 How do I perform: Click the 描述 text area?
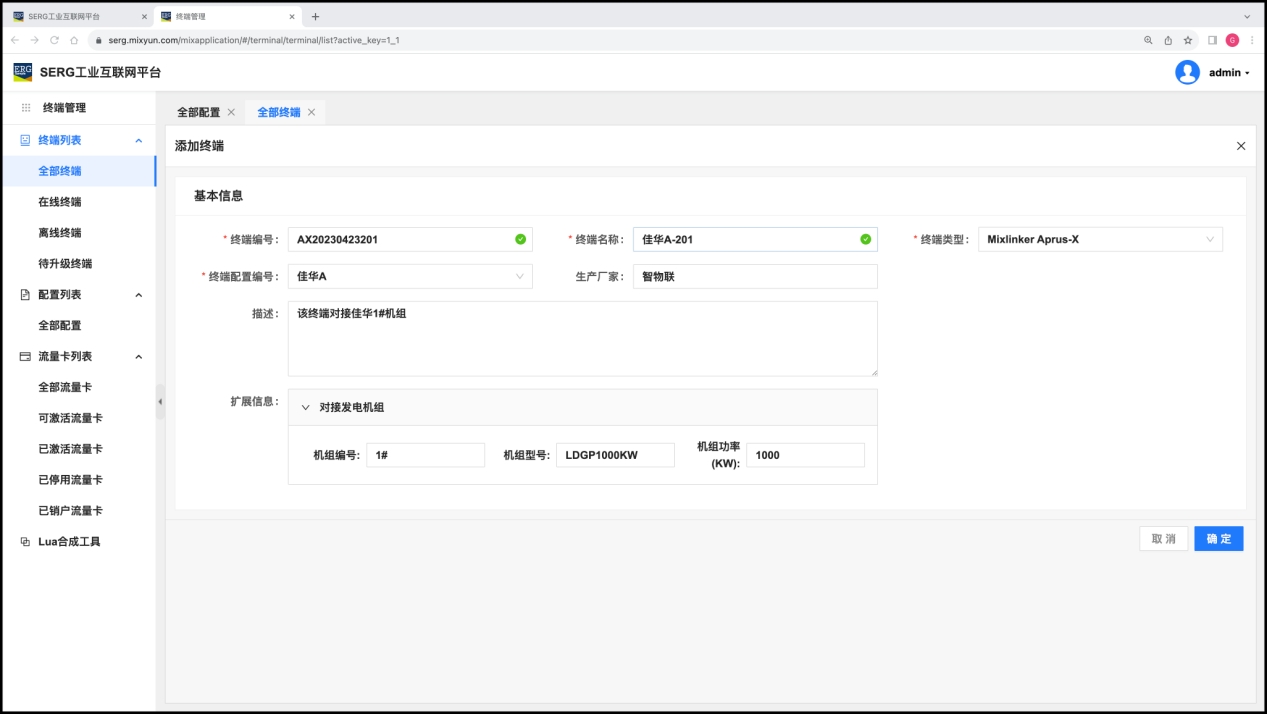(x=582, y=339)
